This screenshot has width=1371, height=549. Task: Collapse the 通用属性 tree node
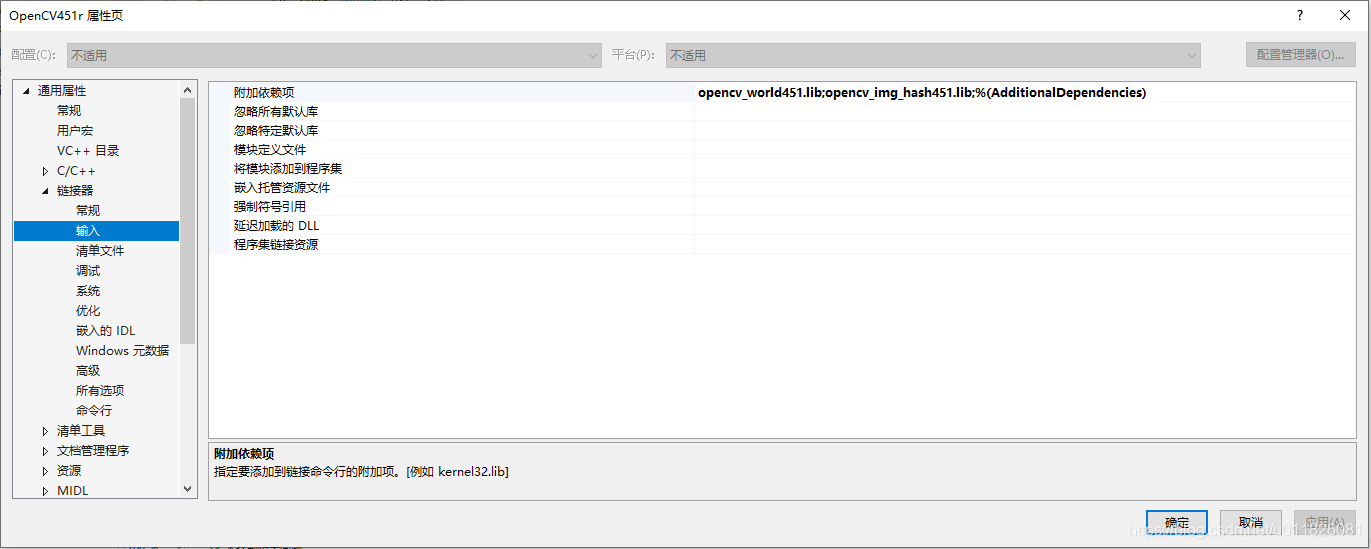[x=26, y=91]
